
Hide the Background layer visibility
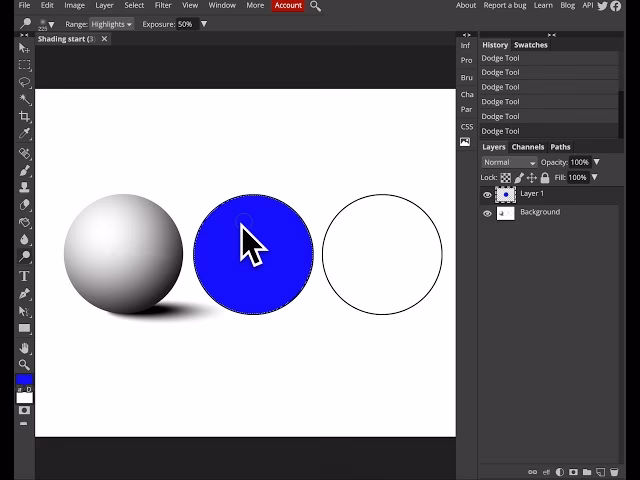(x=488, y=213)
